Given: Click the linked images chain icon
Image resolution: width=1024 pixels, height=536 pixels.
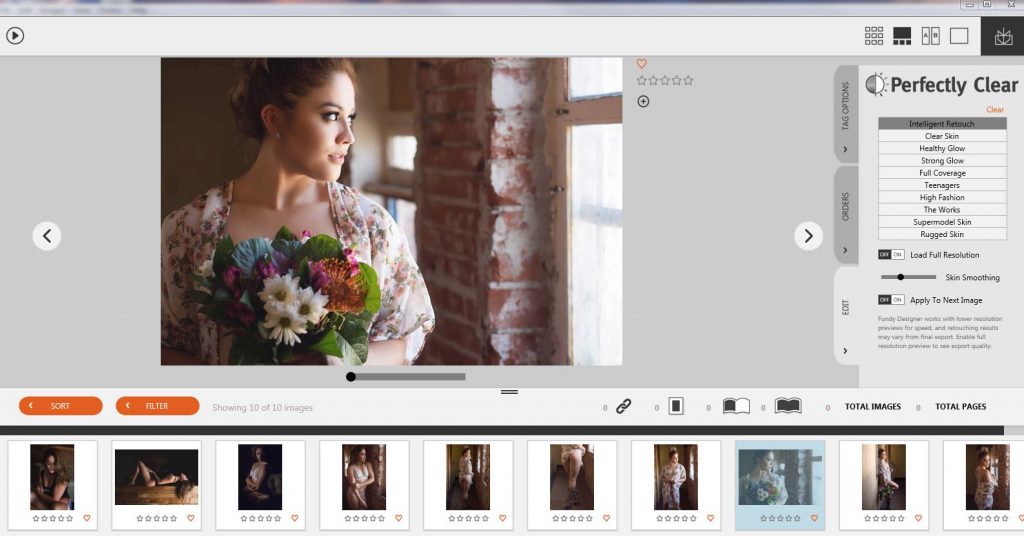Looking at the screenshot, I should (624, 407).
